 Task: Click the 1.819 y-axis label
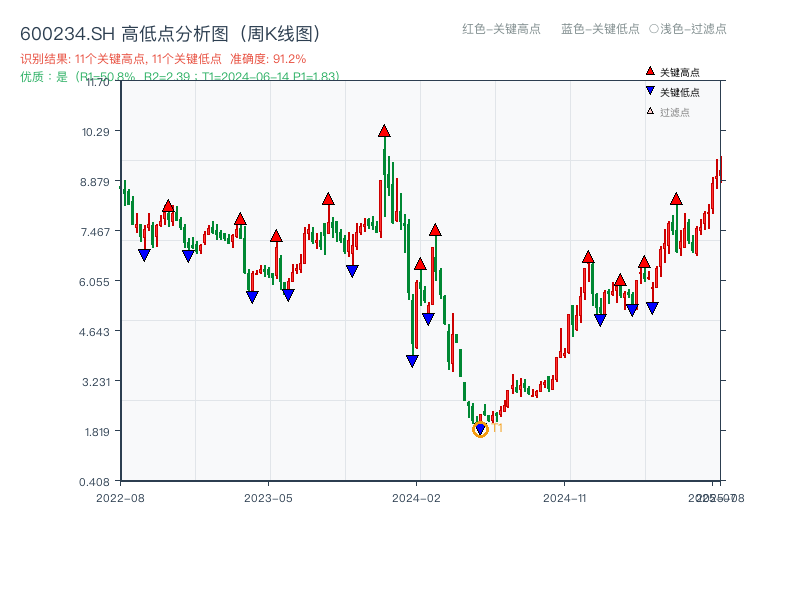[97, 432]
